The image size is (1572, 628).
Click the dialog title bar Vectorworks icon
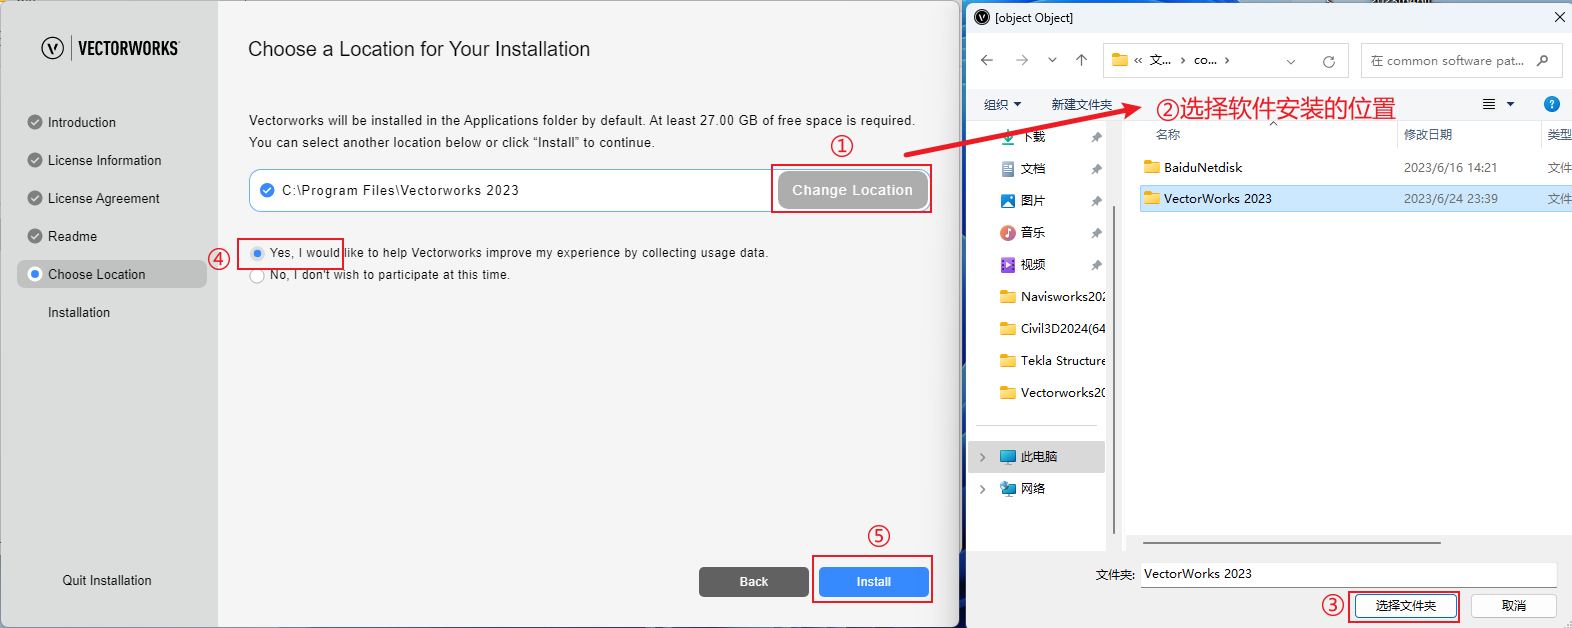pos(982,17)
